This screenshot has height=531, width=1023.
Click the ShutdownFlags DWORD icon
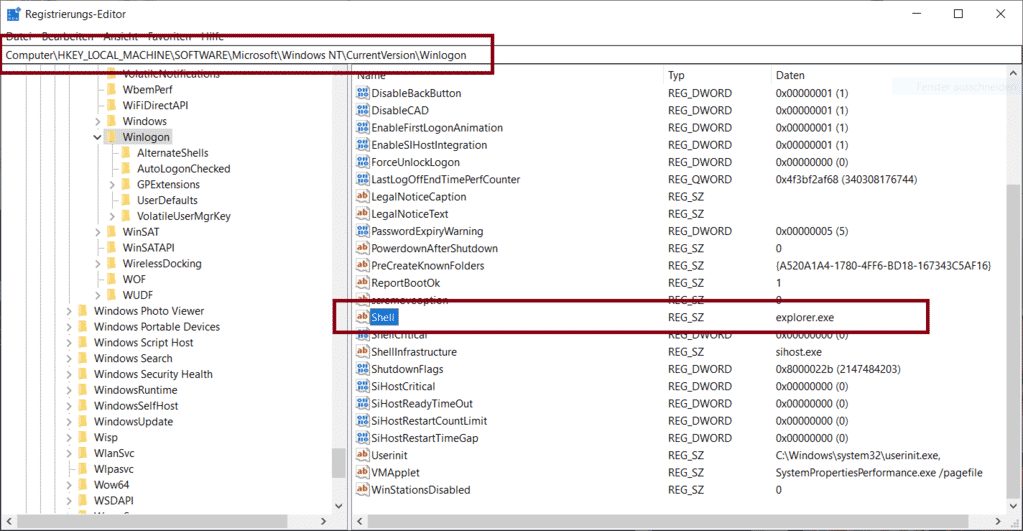pyautogui.click(x=362, y=369)
